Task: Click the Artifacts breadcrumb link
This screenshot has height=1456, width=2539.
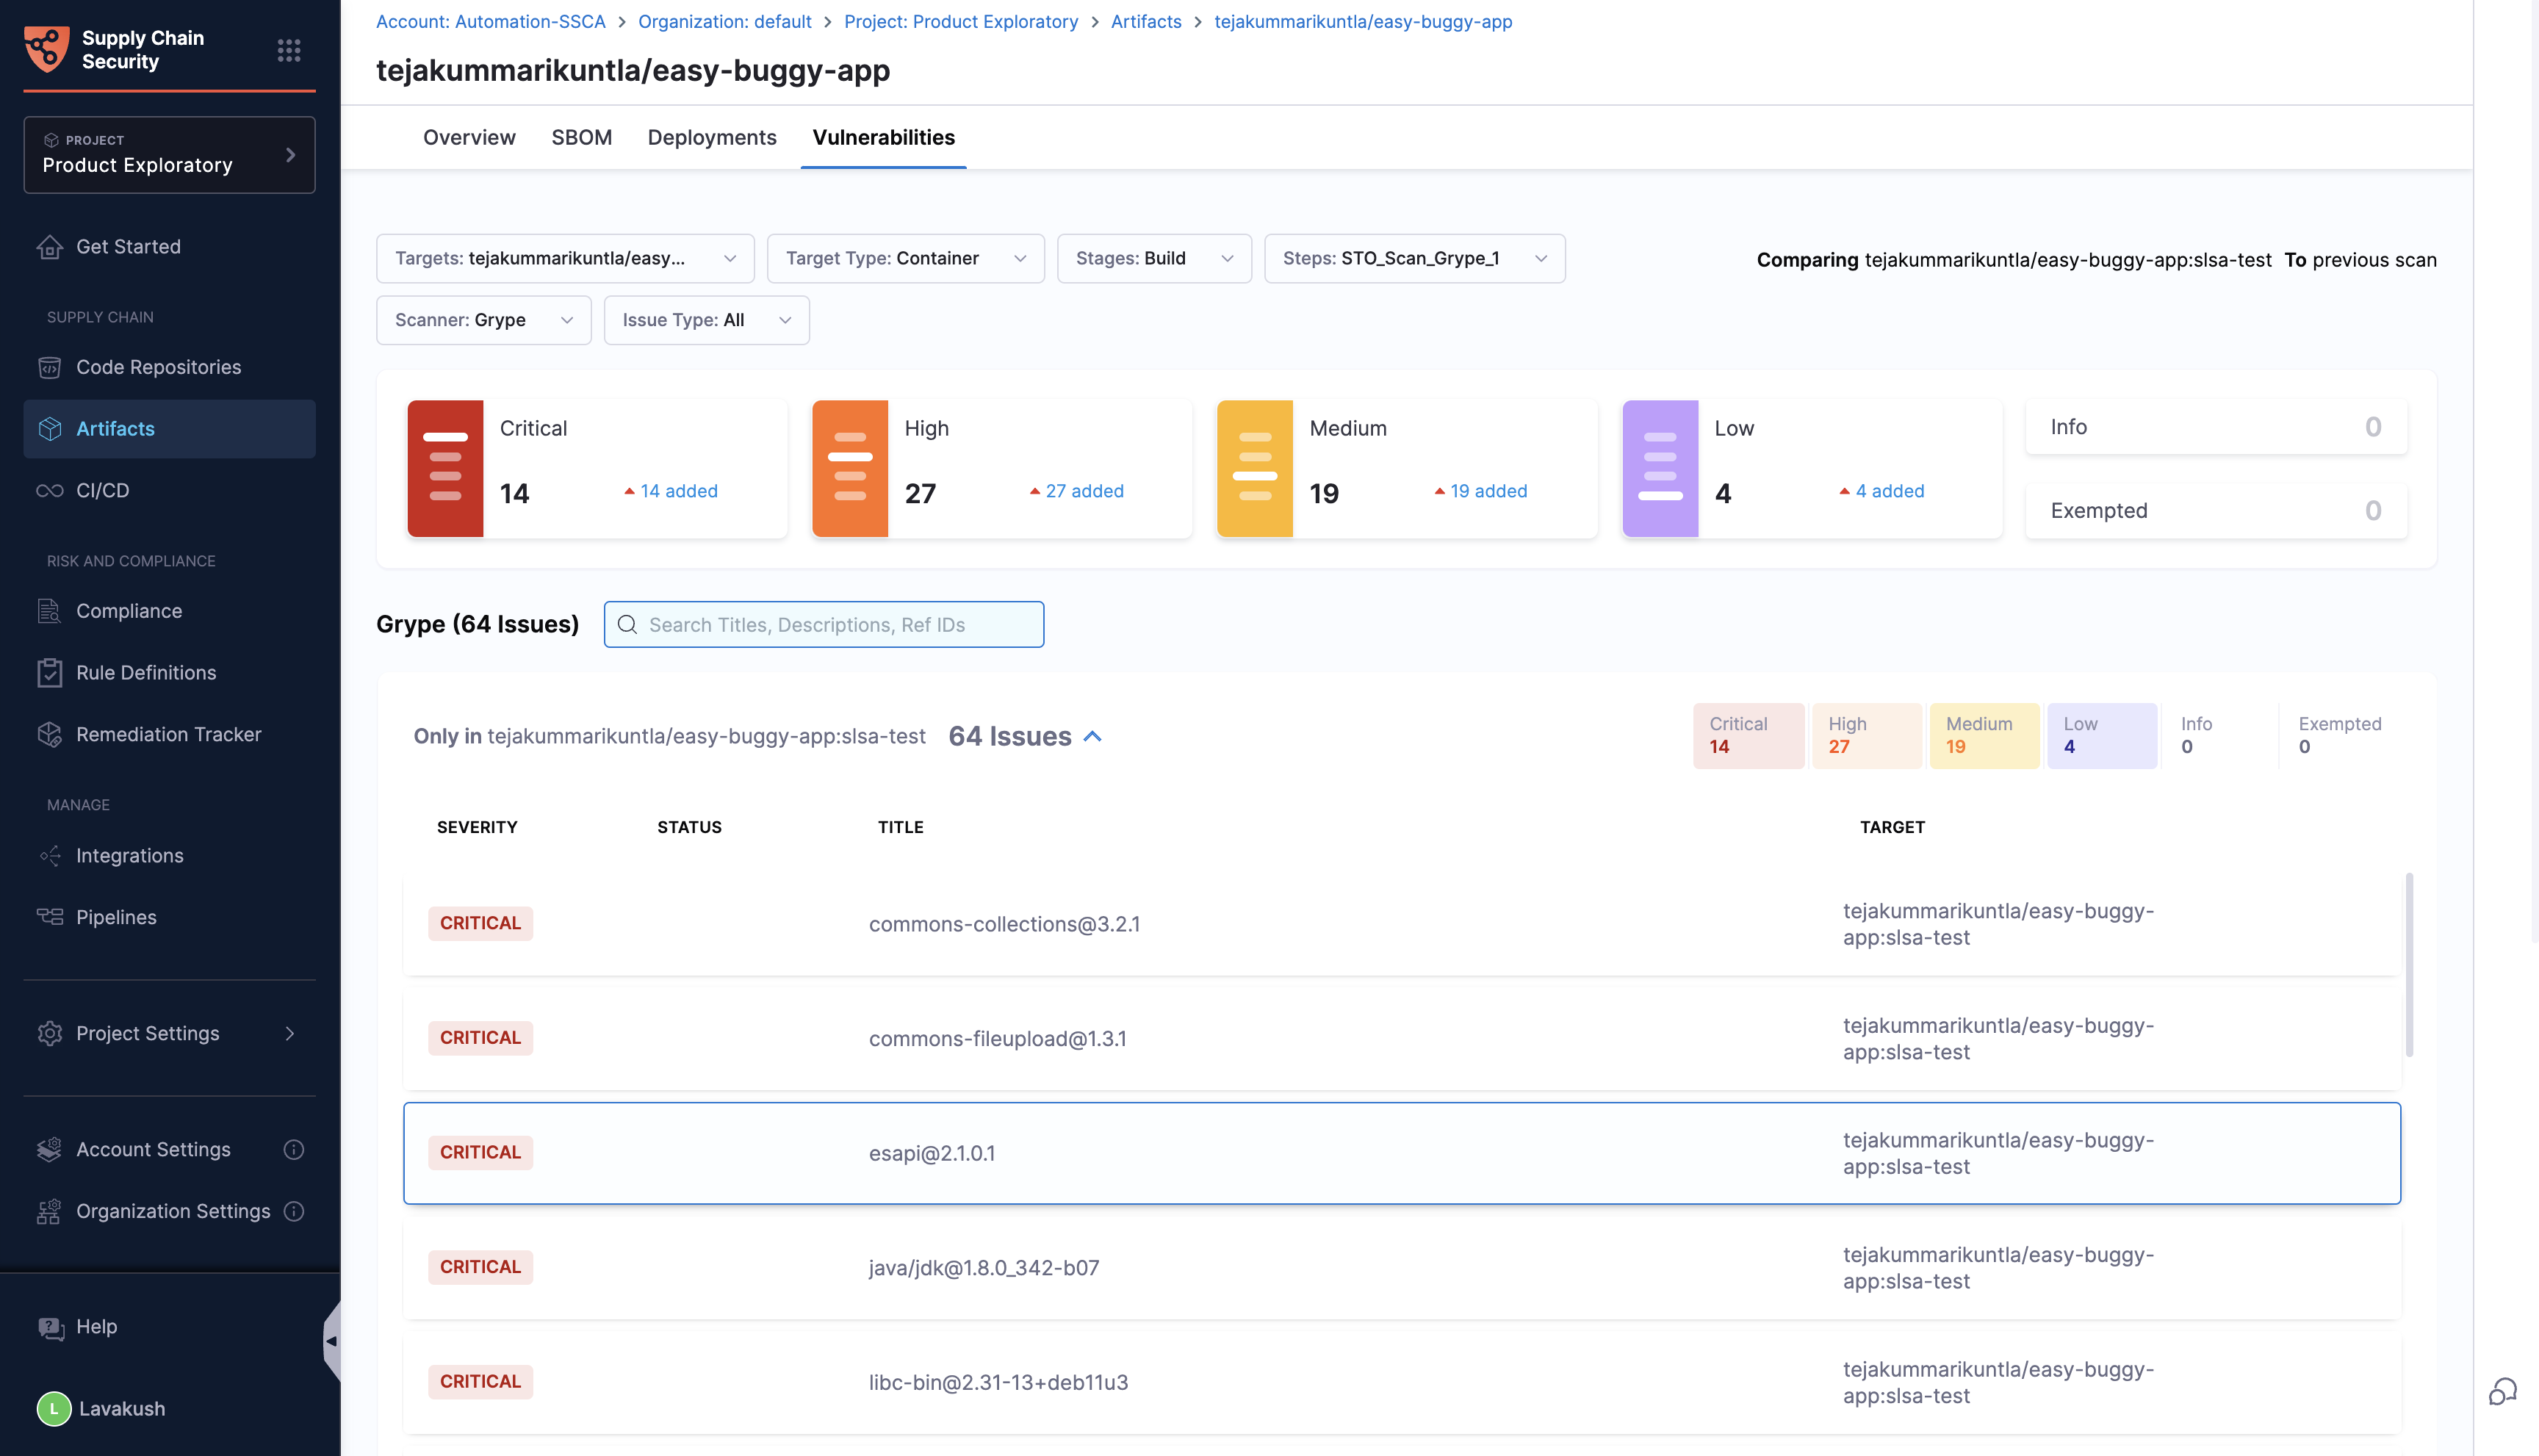Action: [1145, 21]
